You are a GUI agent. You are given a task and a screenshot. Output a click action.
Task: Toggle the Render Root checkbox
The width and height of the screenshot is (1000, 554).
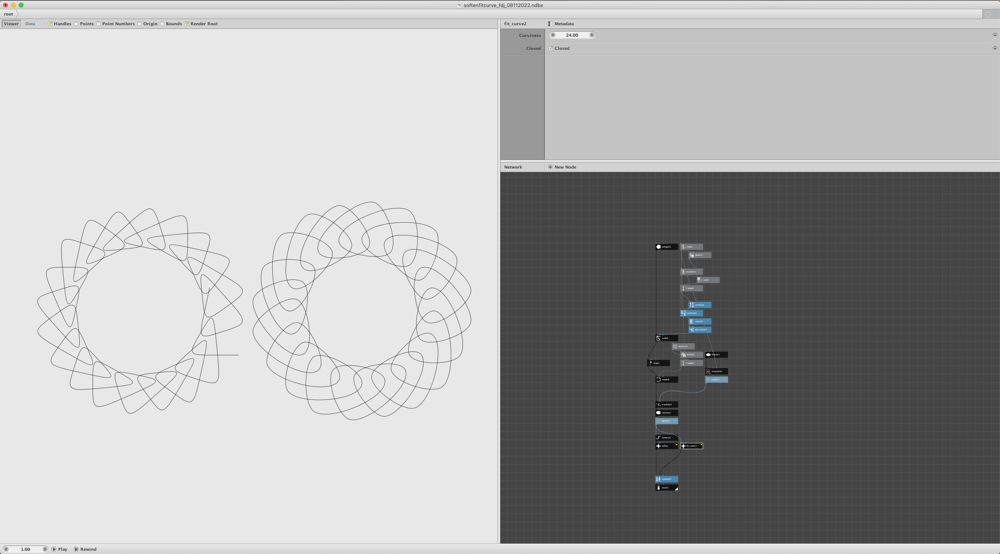point(186,24)
